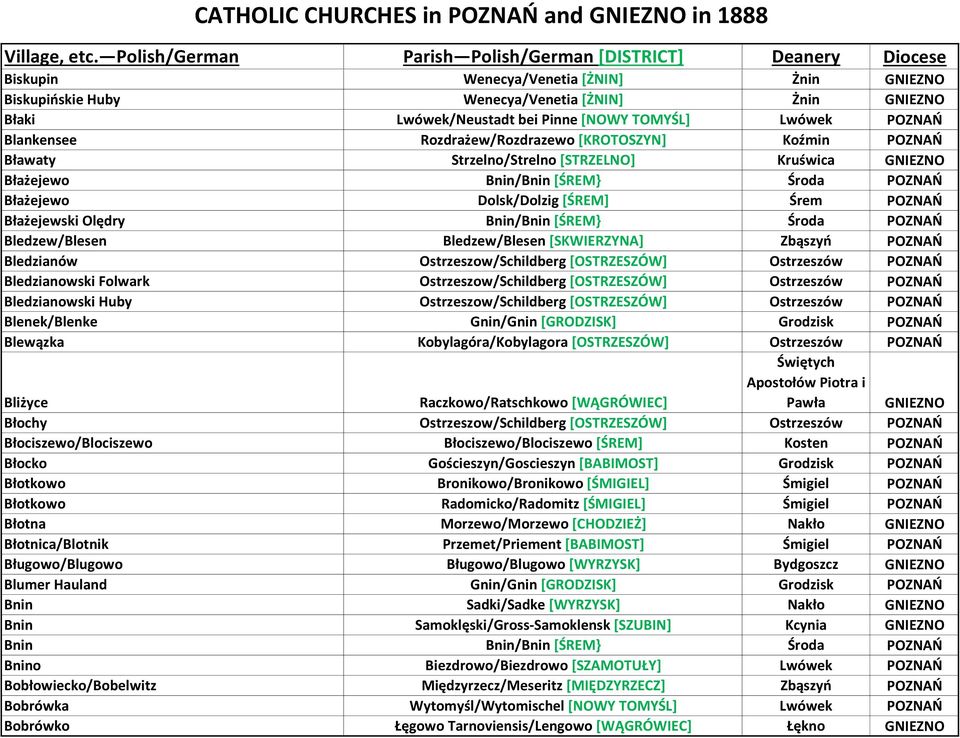
Task: Click 'Błociszewo/Blociszewo [ŚREM]' parish cell
Action: click(x=542, y=443)
